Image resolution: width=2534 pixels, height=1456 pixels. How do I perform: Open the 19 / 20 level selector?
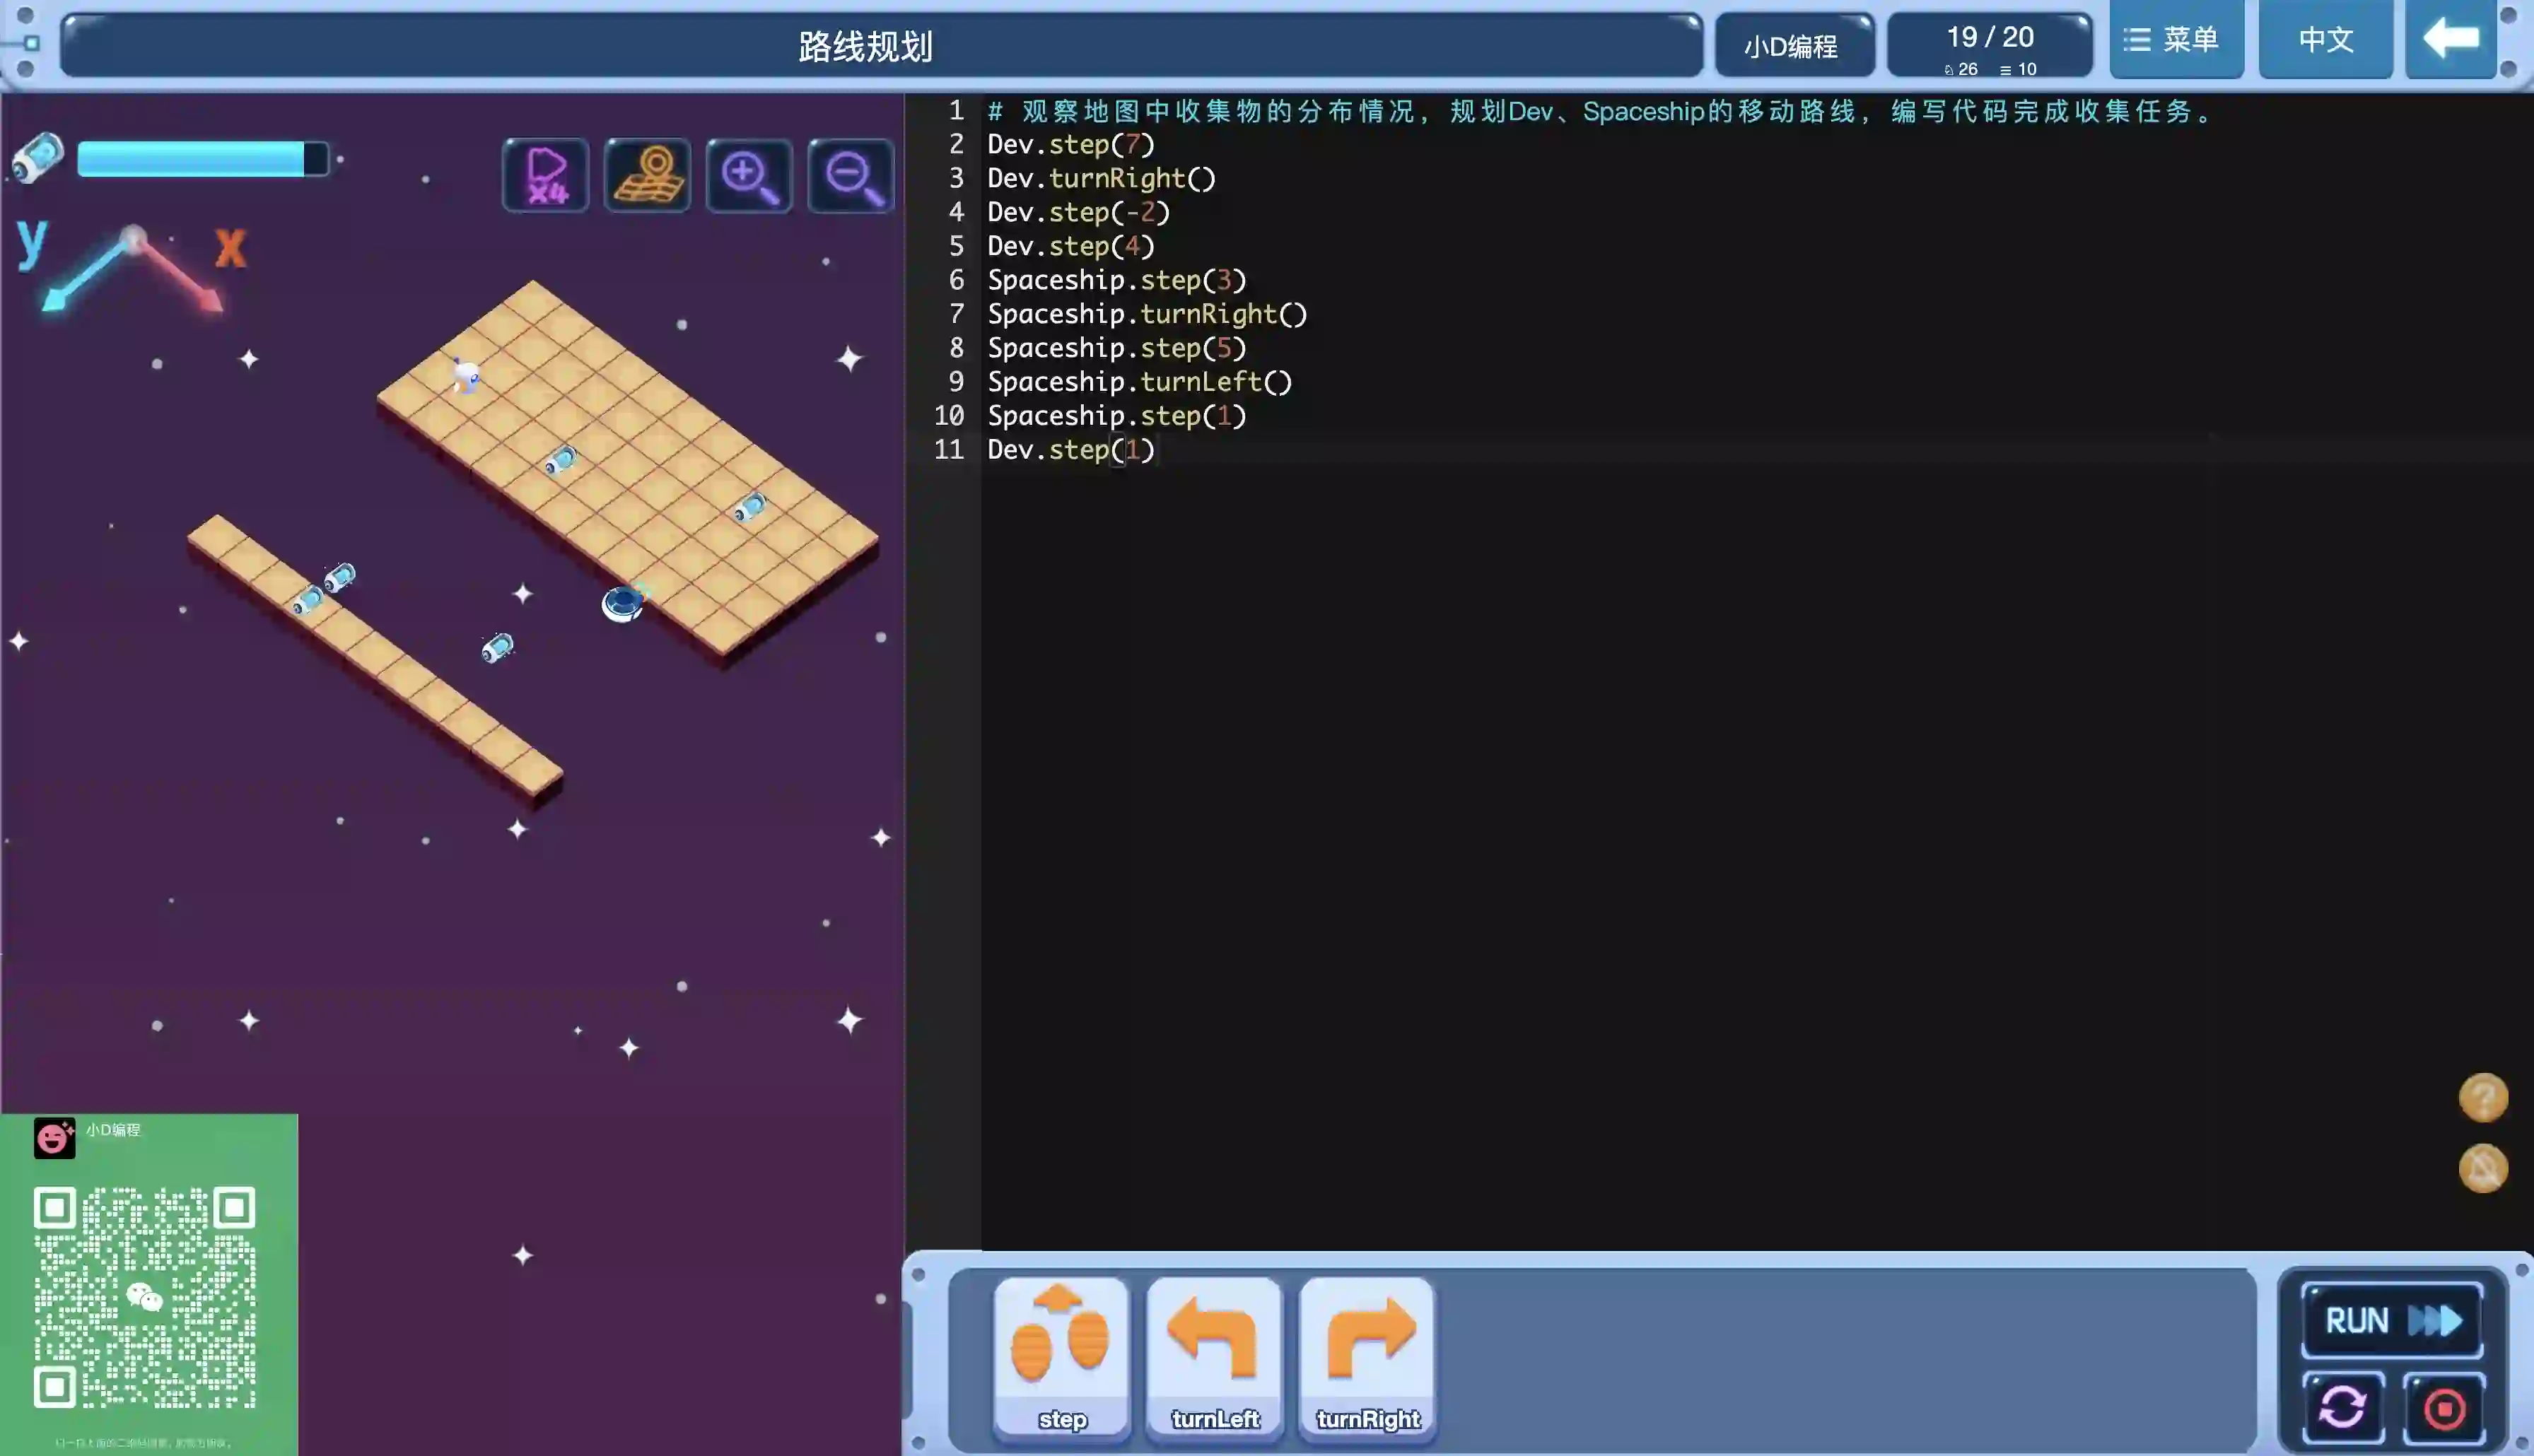coord(1989,46)
